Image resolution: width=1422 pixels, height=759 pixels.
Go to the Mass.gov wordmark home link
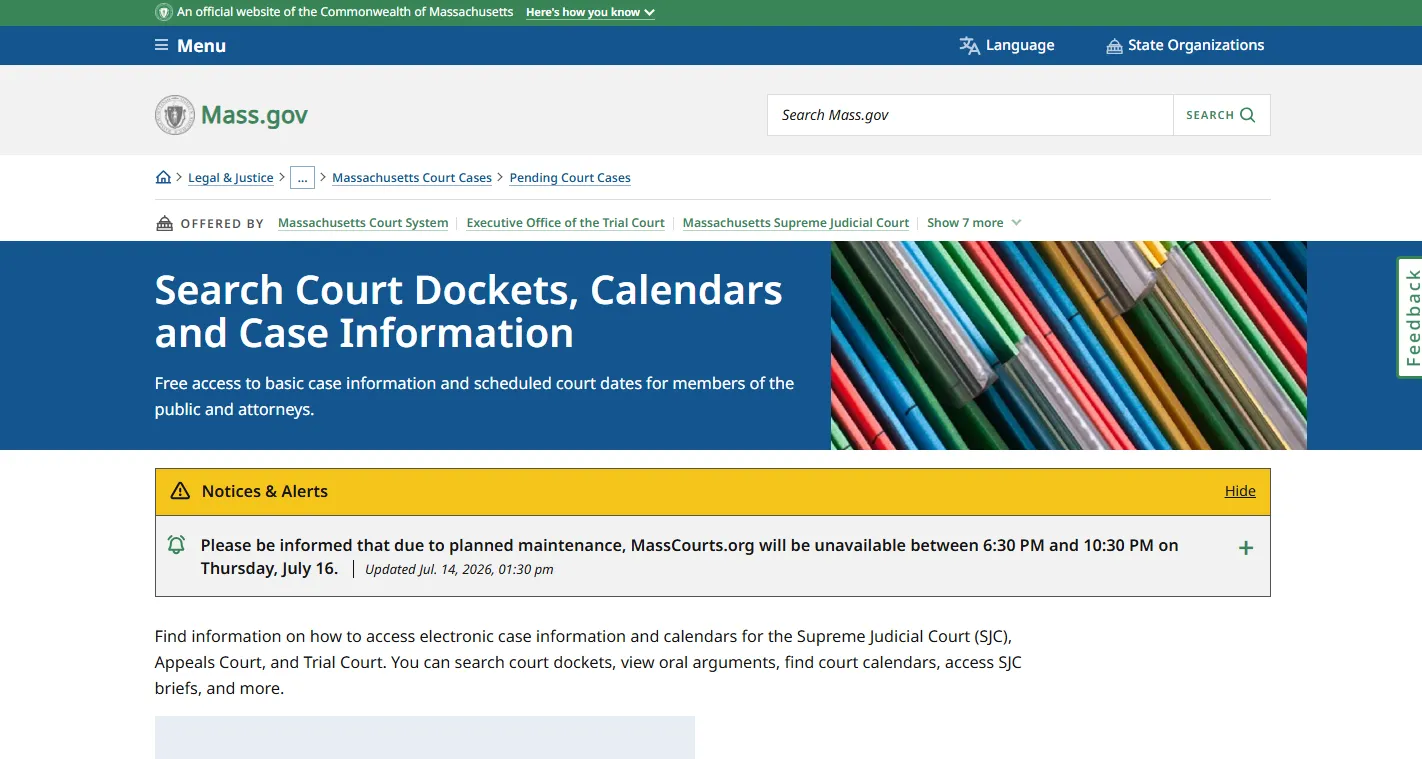(x=254, y=115)
